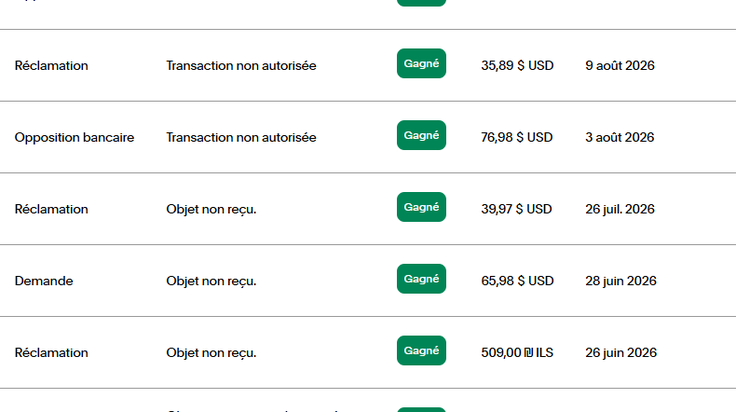This screenshot has height=412, width=736.
Task: Click Gagné badge on 28 juin 2026 row
Action: 421,279
